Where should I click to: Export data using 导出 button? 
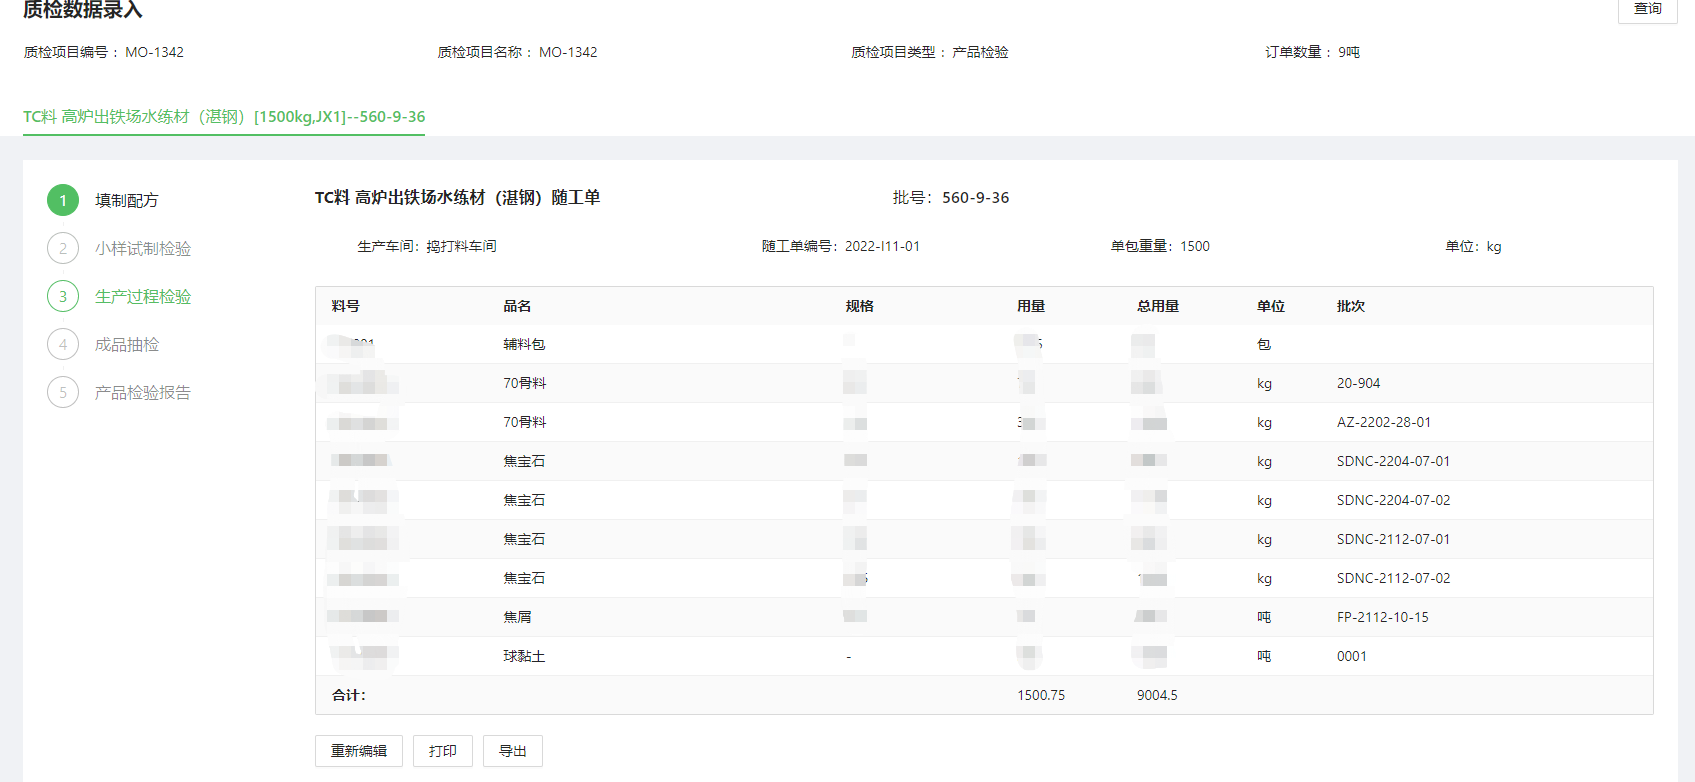coord(512,751)
